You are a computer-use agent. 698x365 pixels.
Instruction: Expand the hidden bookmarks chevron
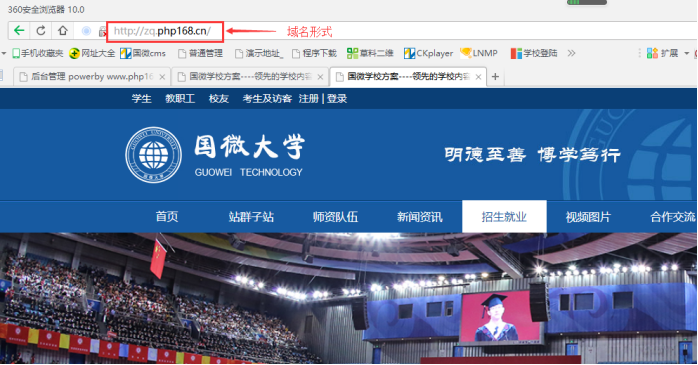(572, 53)
